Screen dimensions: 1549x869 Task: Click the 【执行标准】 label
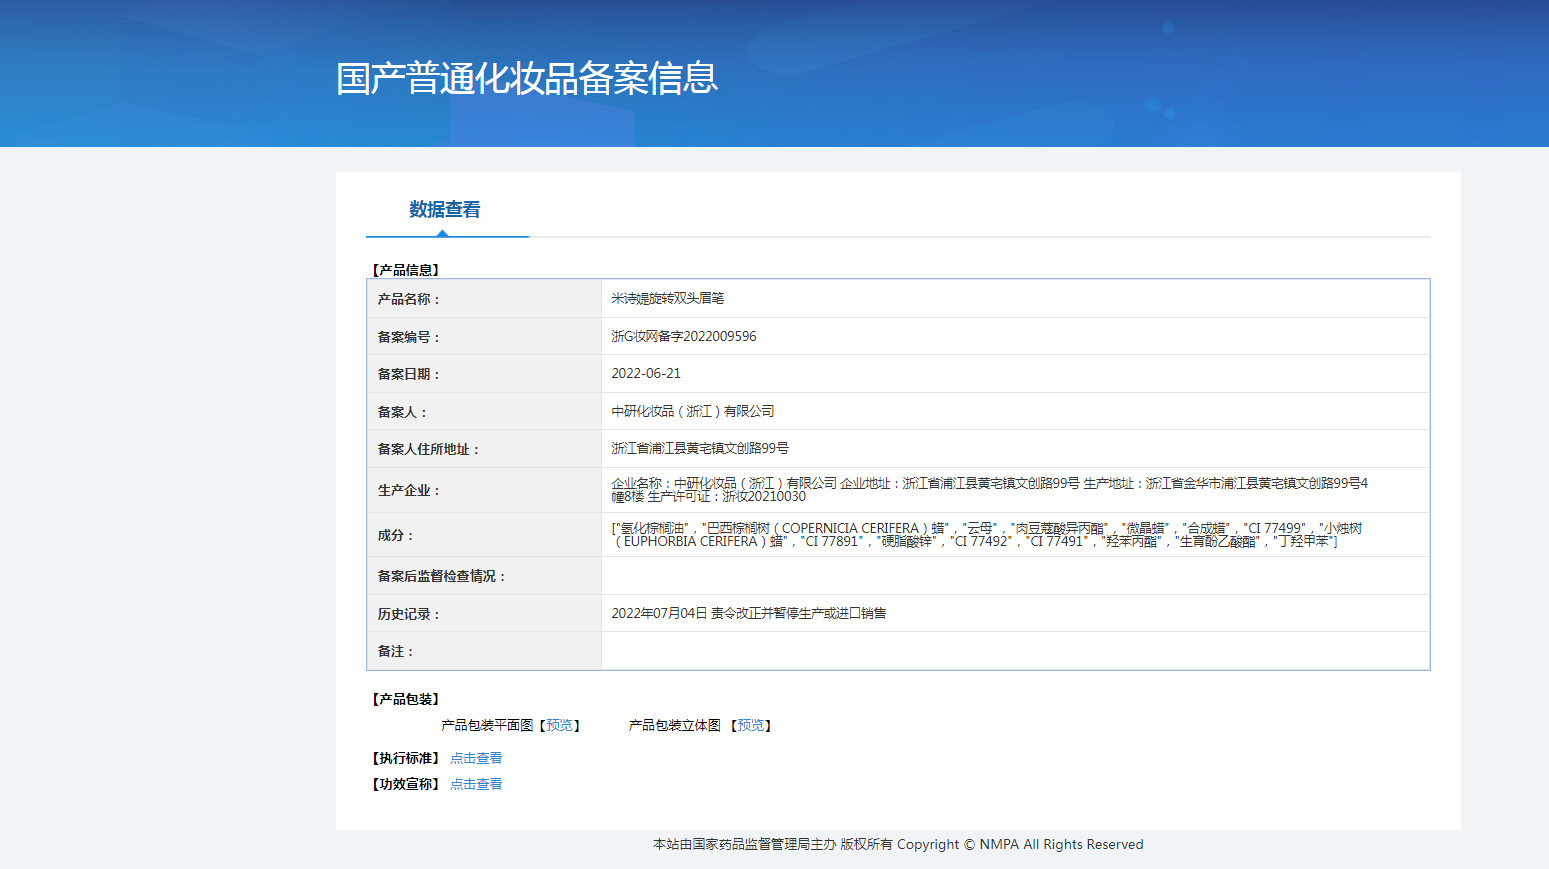pyautogui.click(x=405, y=758)
